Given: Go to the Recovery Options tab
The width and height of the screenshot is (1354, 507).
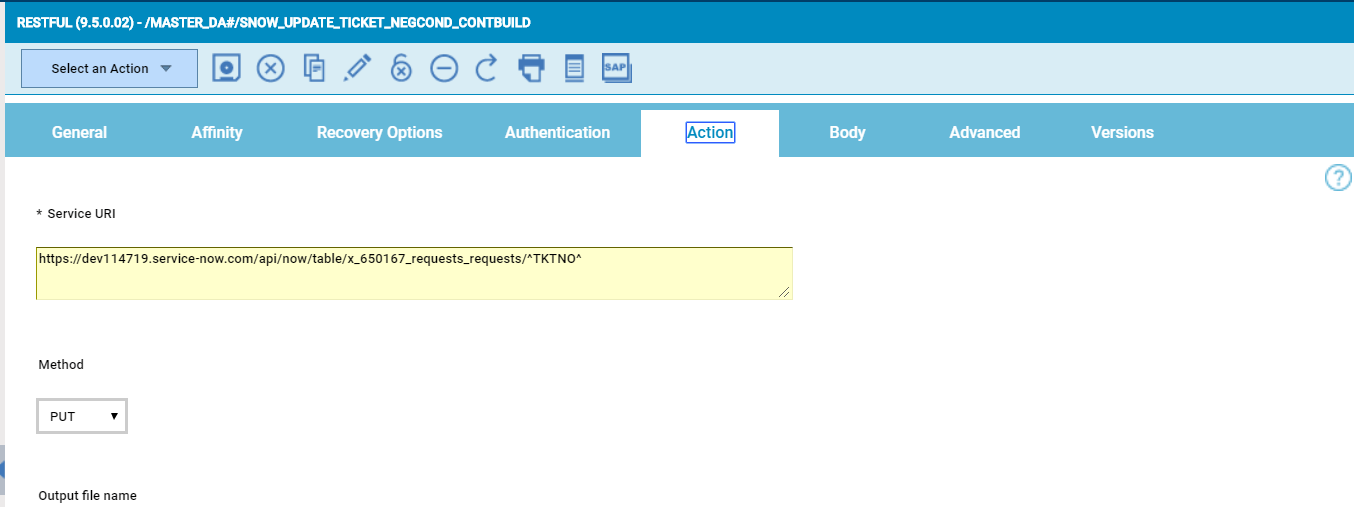Looking at the screenshot, I should tap(379, 133).
